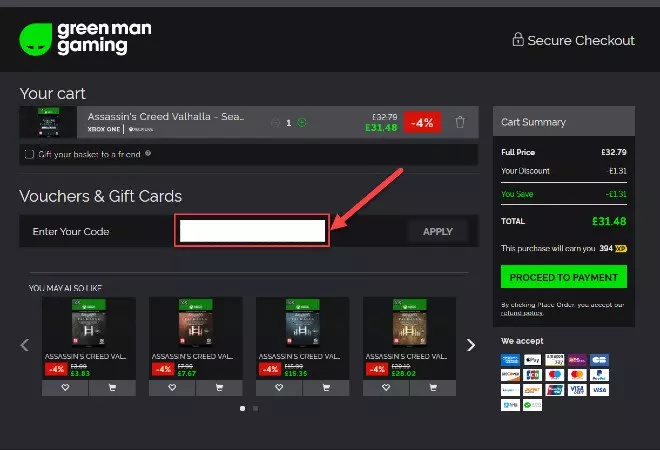Click the Amazon Pay payment icon

555,360
